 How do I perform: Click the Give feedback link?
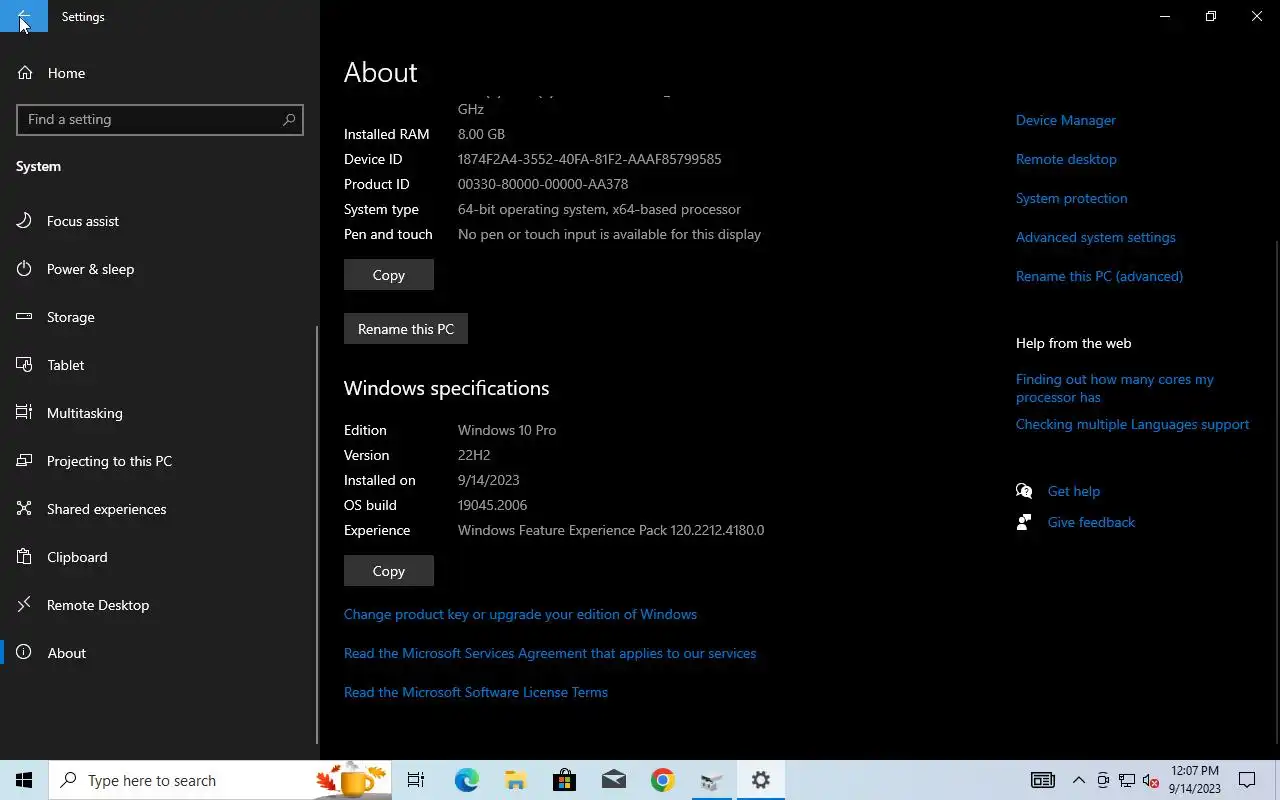(x=1091, y=522)
